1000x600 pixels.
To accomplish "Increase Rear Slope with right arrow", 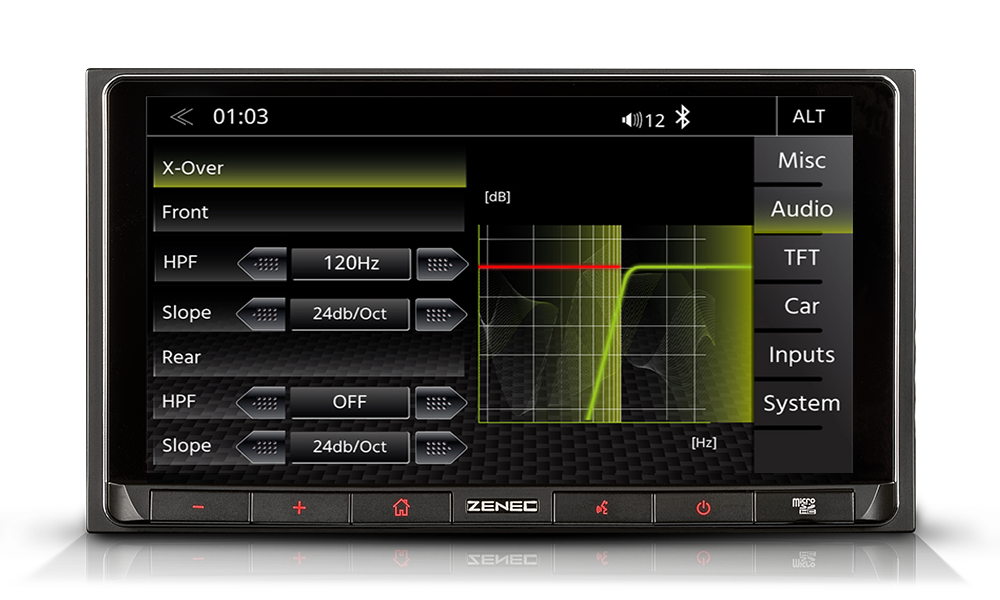I will point(441,447).
